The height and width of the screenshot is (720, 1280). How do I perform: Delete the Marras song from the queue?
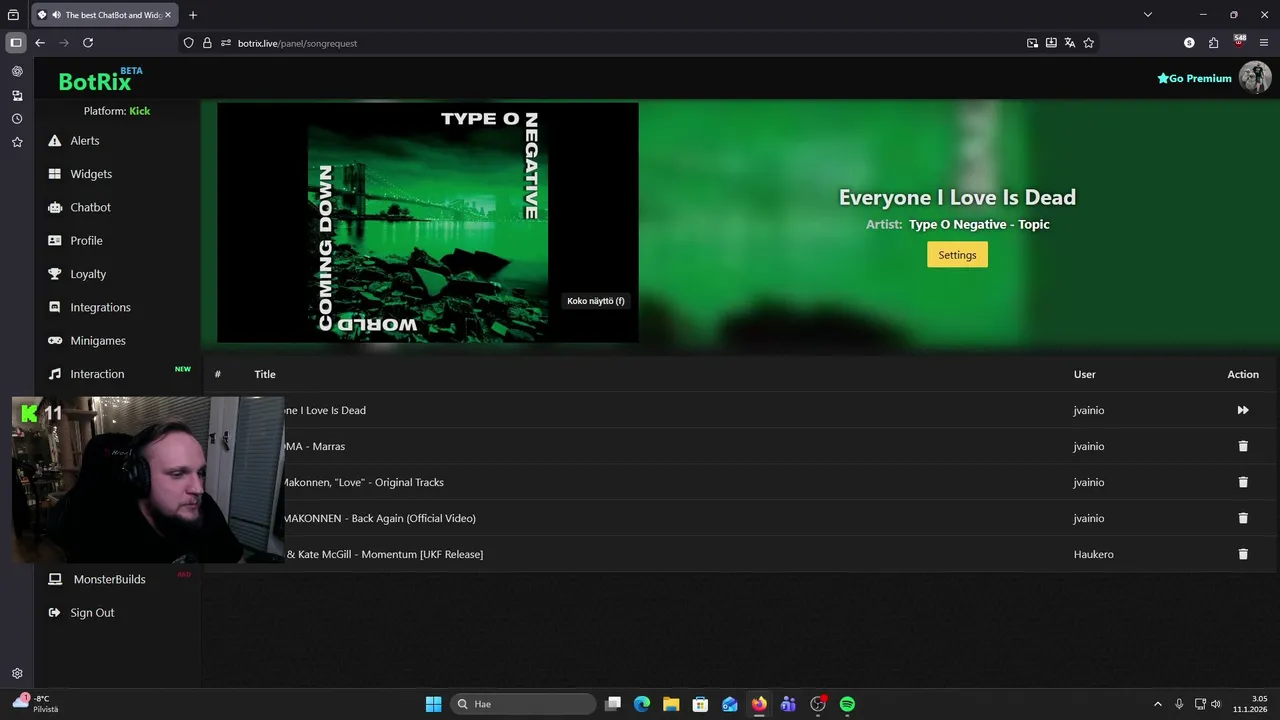pos(1243,446)
